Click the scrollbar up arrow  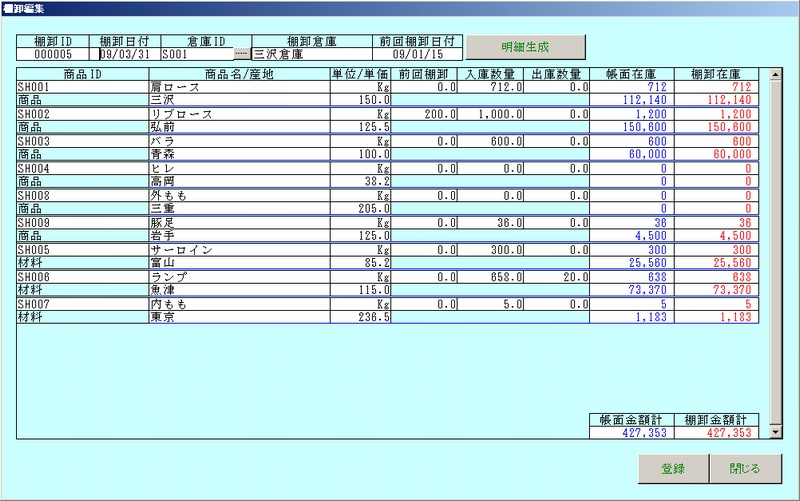coord(775,74)
